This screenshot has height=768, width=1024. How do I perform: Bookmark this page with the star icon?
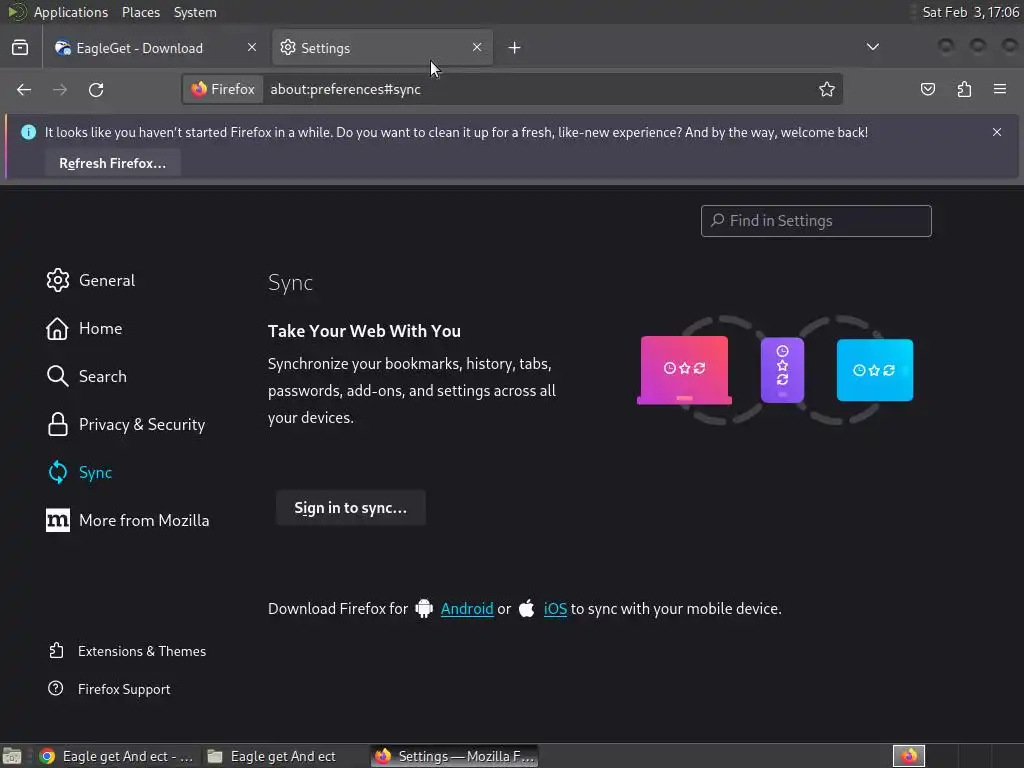tap(827, 89)
